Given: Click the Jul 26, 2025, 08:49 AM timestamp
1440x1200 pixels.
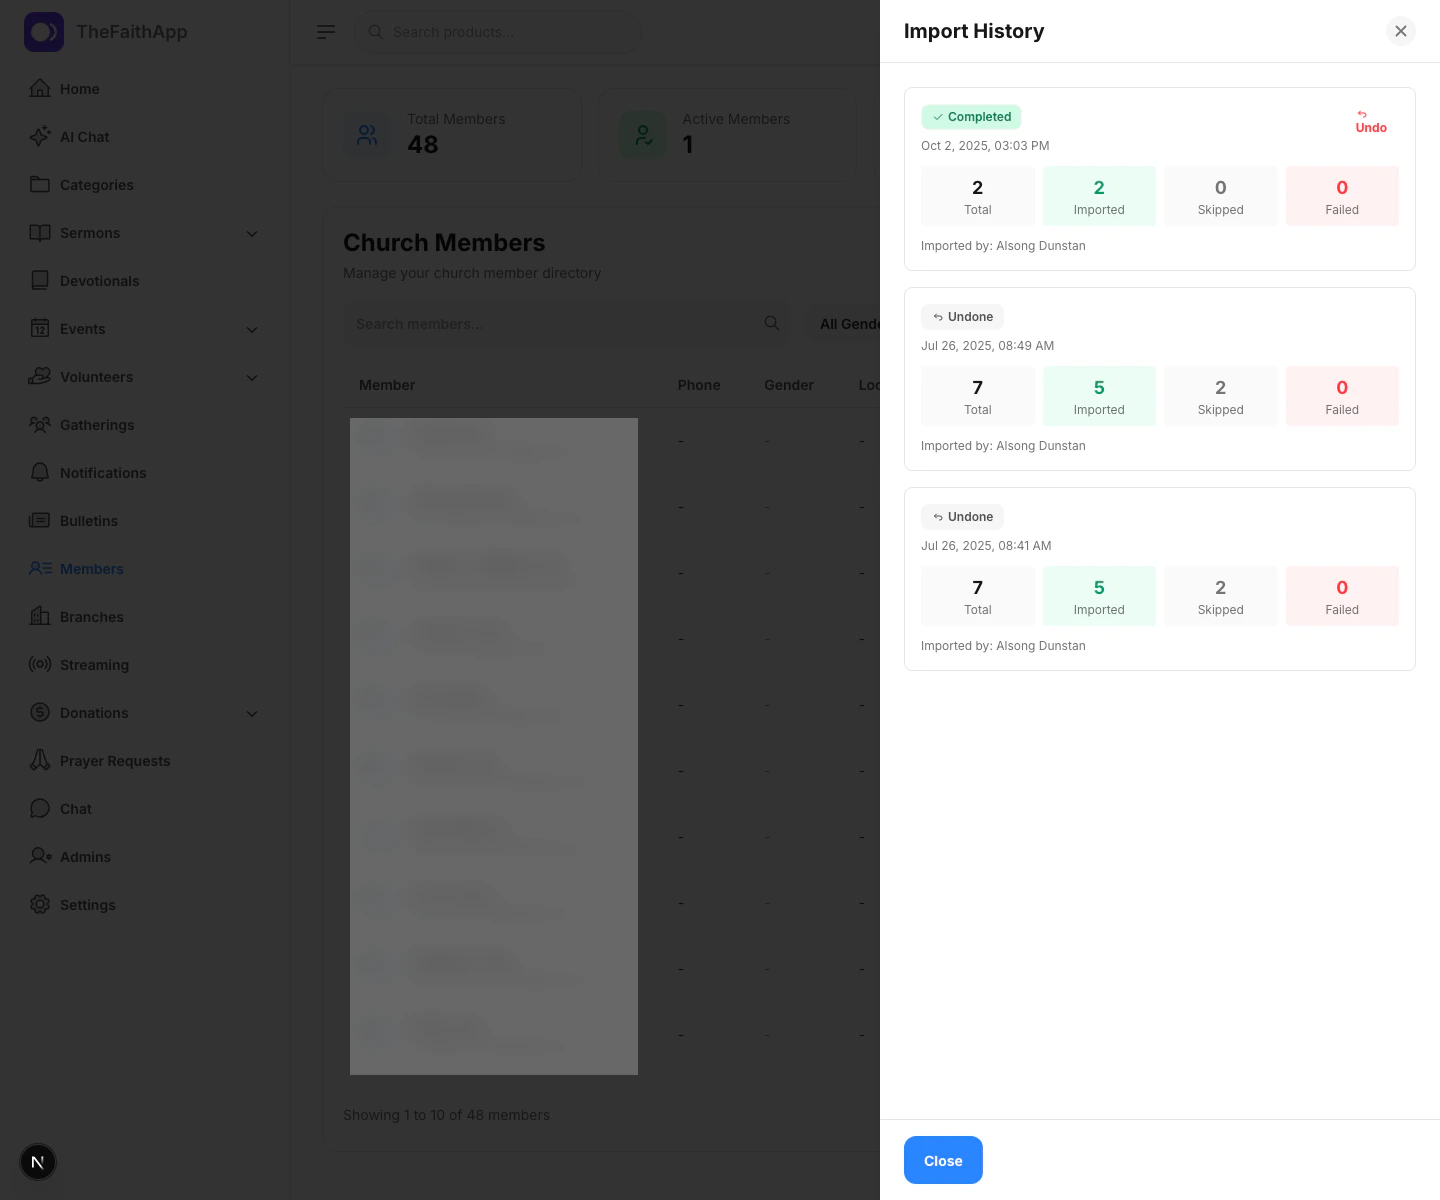Looking at the screenshot, I should (987, 346).
